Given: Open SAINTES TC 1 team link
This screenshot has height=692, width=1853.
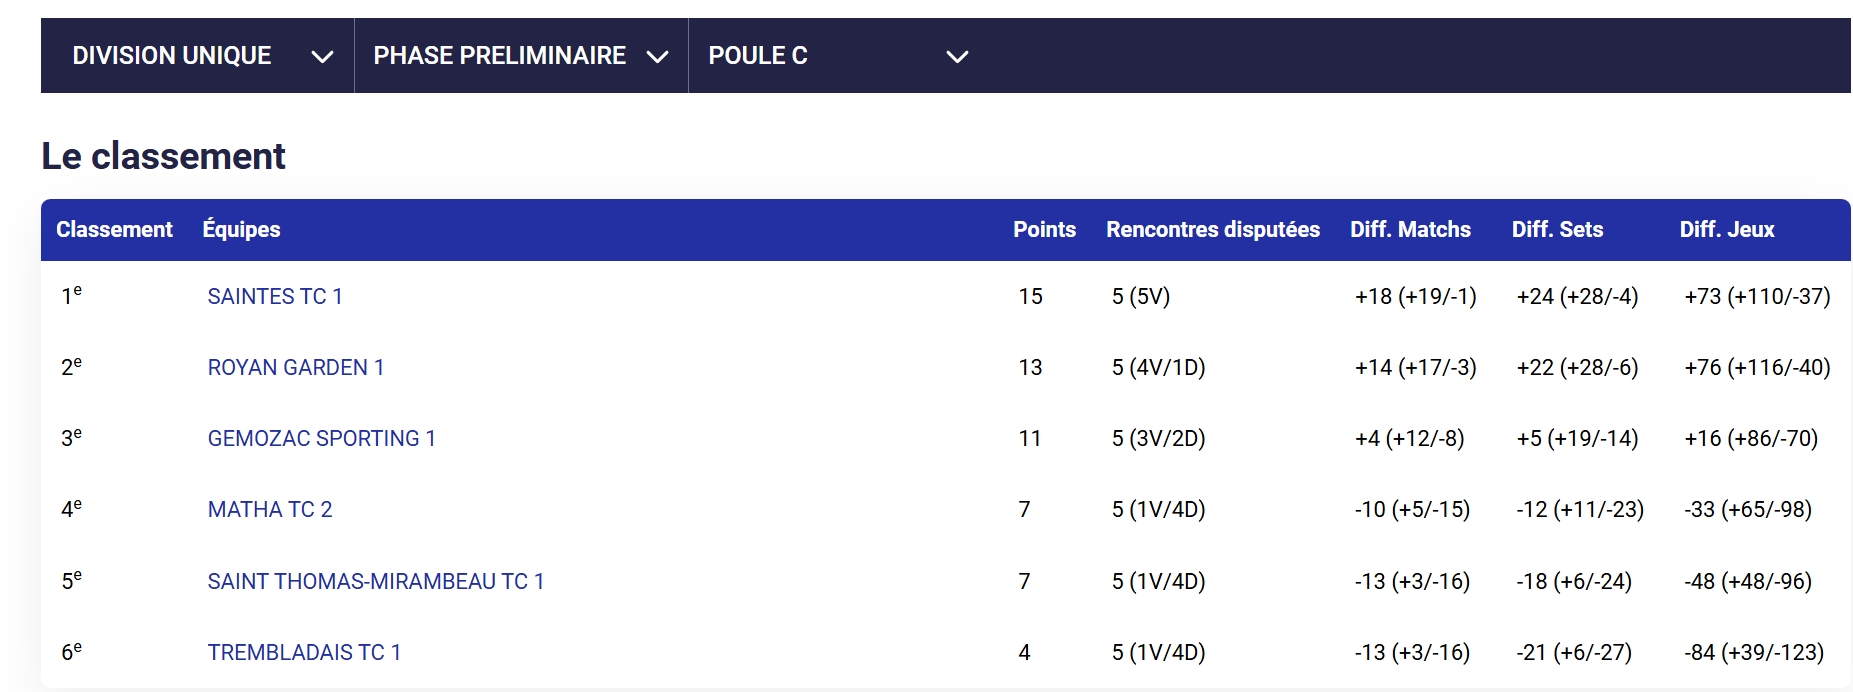Looking at the screenshot, I should coord(275,297).
